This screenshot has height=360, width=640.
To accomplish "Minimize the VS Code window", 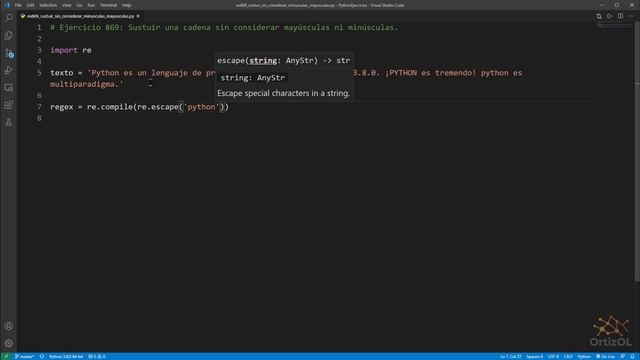I will 602,5.
